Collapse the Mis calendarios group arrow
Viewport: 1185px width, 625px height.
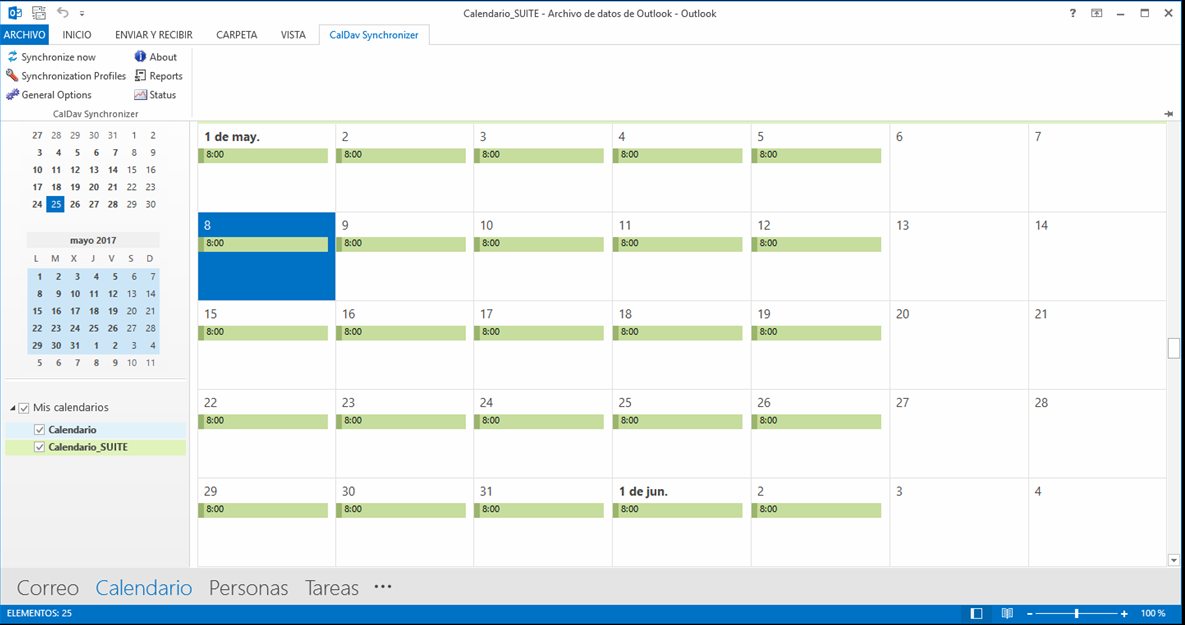coord(13,408)
